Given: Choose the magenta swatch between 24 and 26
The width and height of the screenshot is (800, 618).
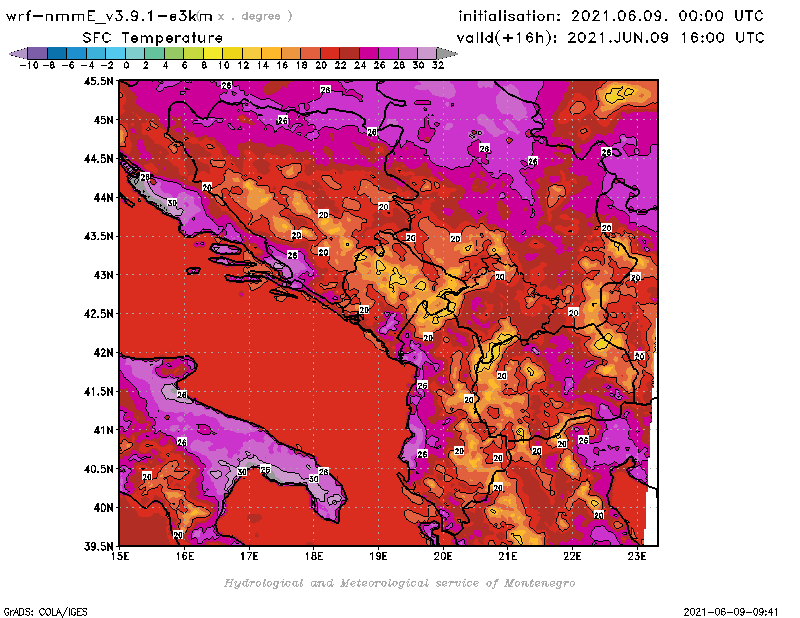Looking at the screenshot, I should 368,53.
